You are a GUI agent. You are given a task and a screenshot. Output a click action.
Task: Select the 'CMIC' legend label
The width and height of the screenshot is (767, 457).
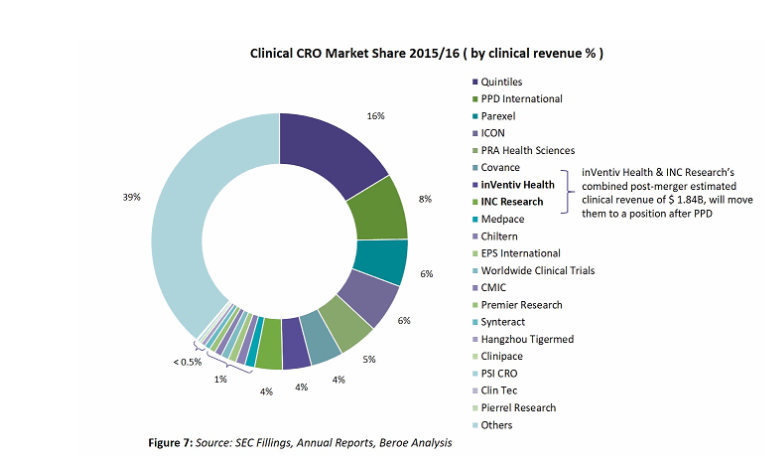493,288
